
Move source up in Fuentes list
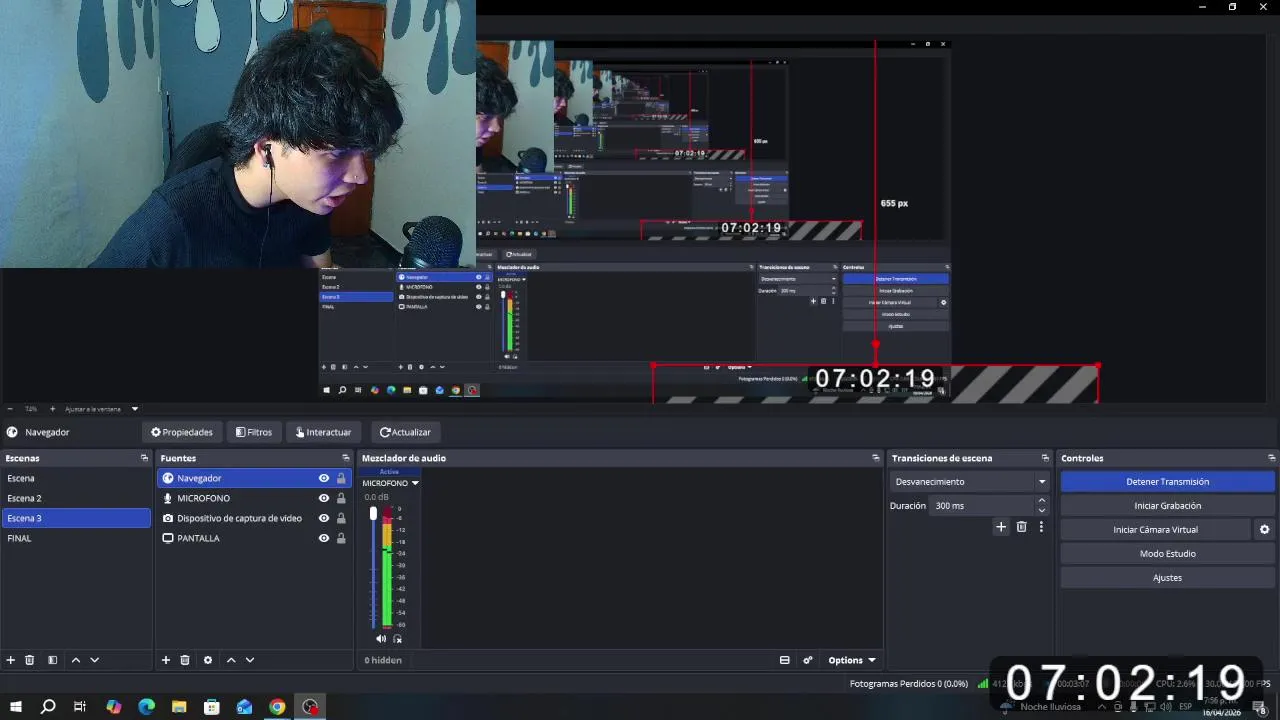pyautogui.click(x=231, y=660)
